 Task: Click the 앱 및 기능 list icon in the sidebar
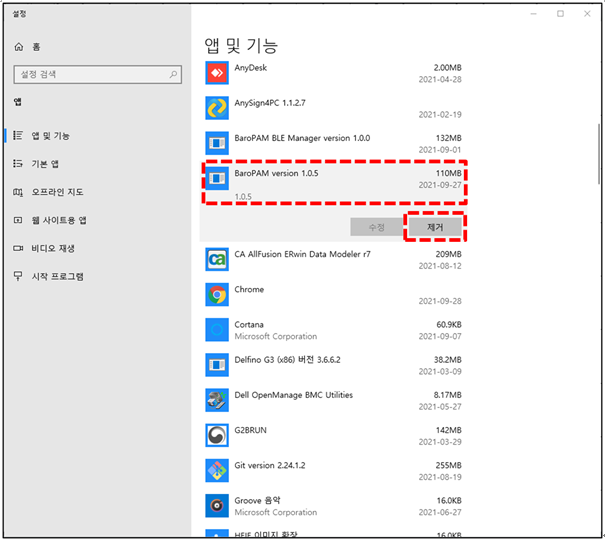18,135
